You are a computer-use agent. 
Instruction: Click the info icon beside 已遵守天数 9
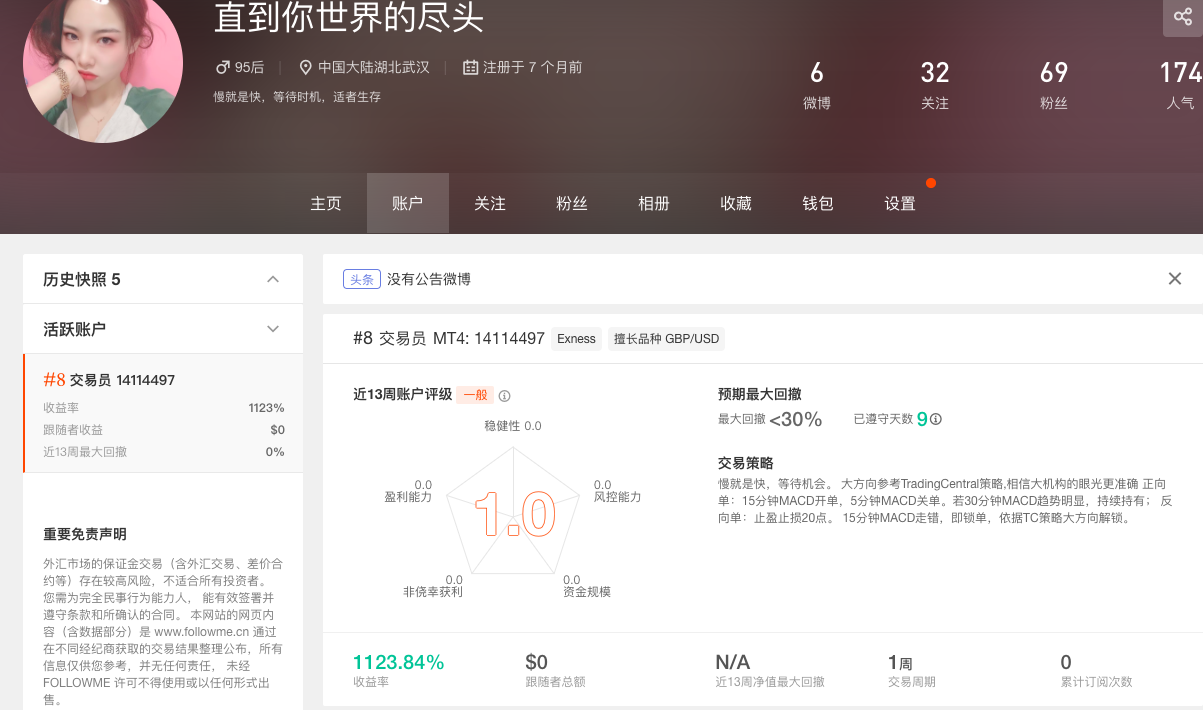[x=936, y=420]
